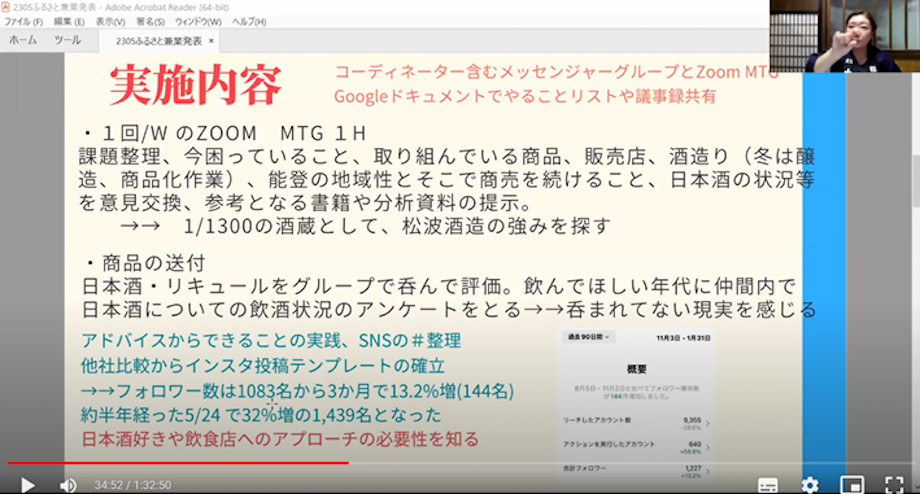Click the 概要 title in insights image
Viewport: 920px width, 494px height.
coord(637,369)
